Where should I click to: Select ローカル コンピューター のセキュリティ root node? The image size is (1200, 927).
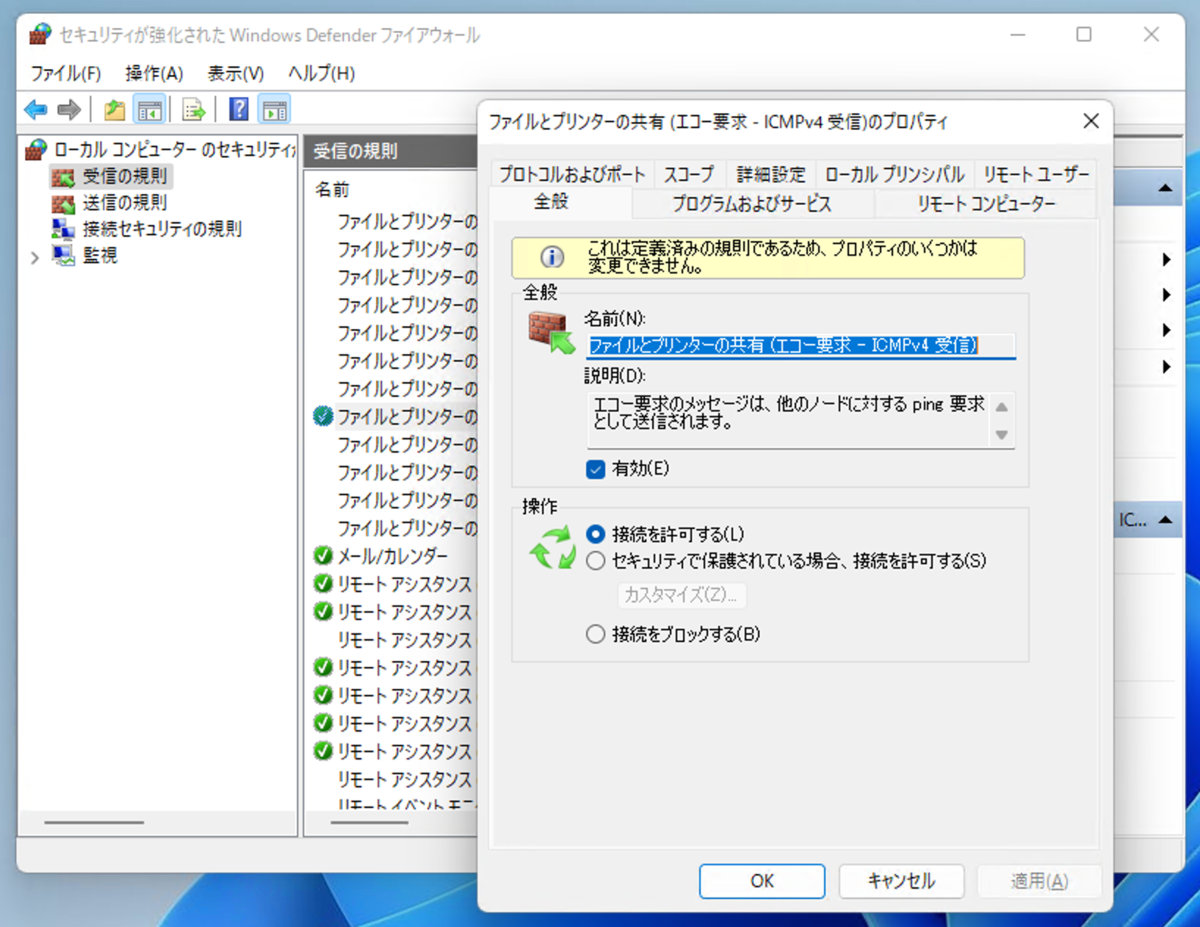pos(173,150)
